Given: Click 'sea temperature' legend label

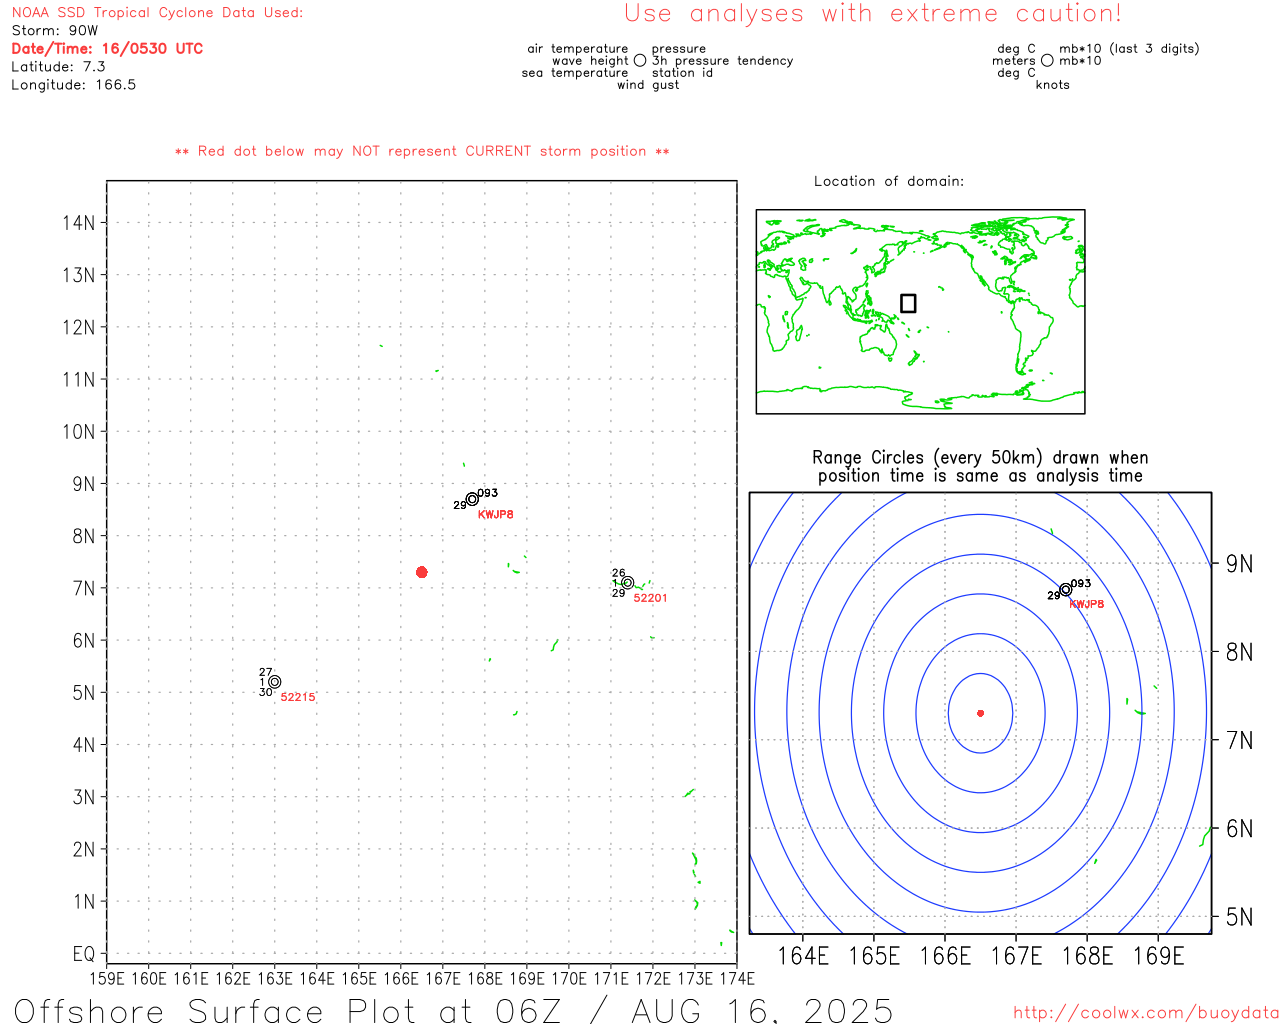Looking at the screenshot, I should 575,72.
